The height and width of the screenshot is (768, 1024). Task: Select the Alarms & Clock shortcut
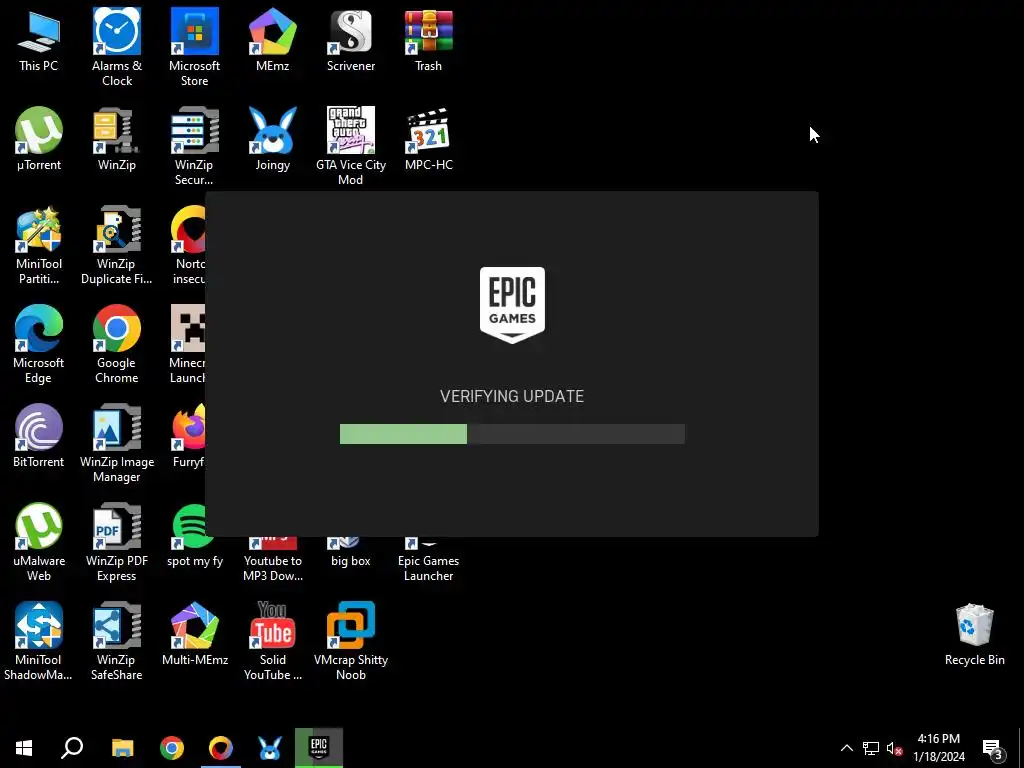point(117,47)
